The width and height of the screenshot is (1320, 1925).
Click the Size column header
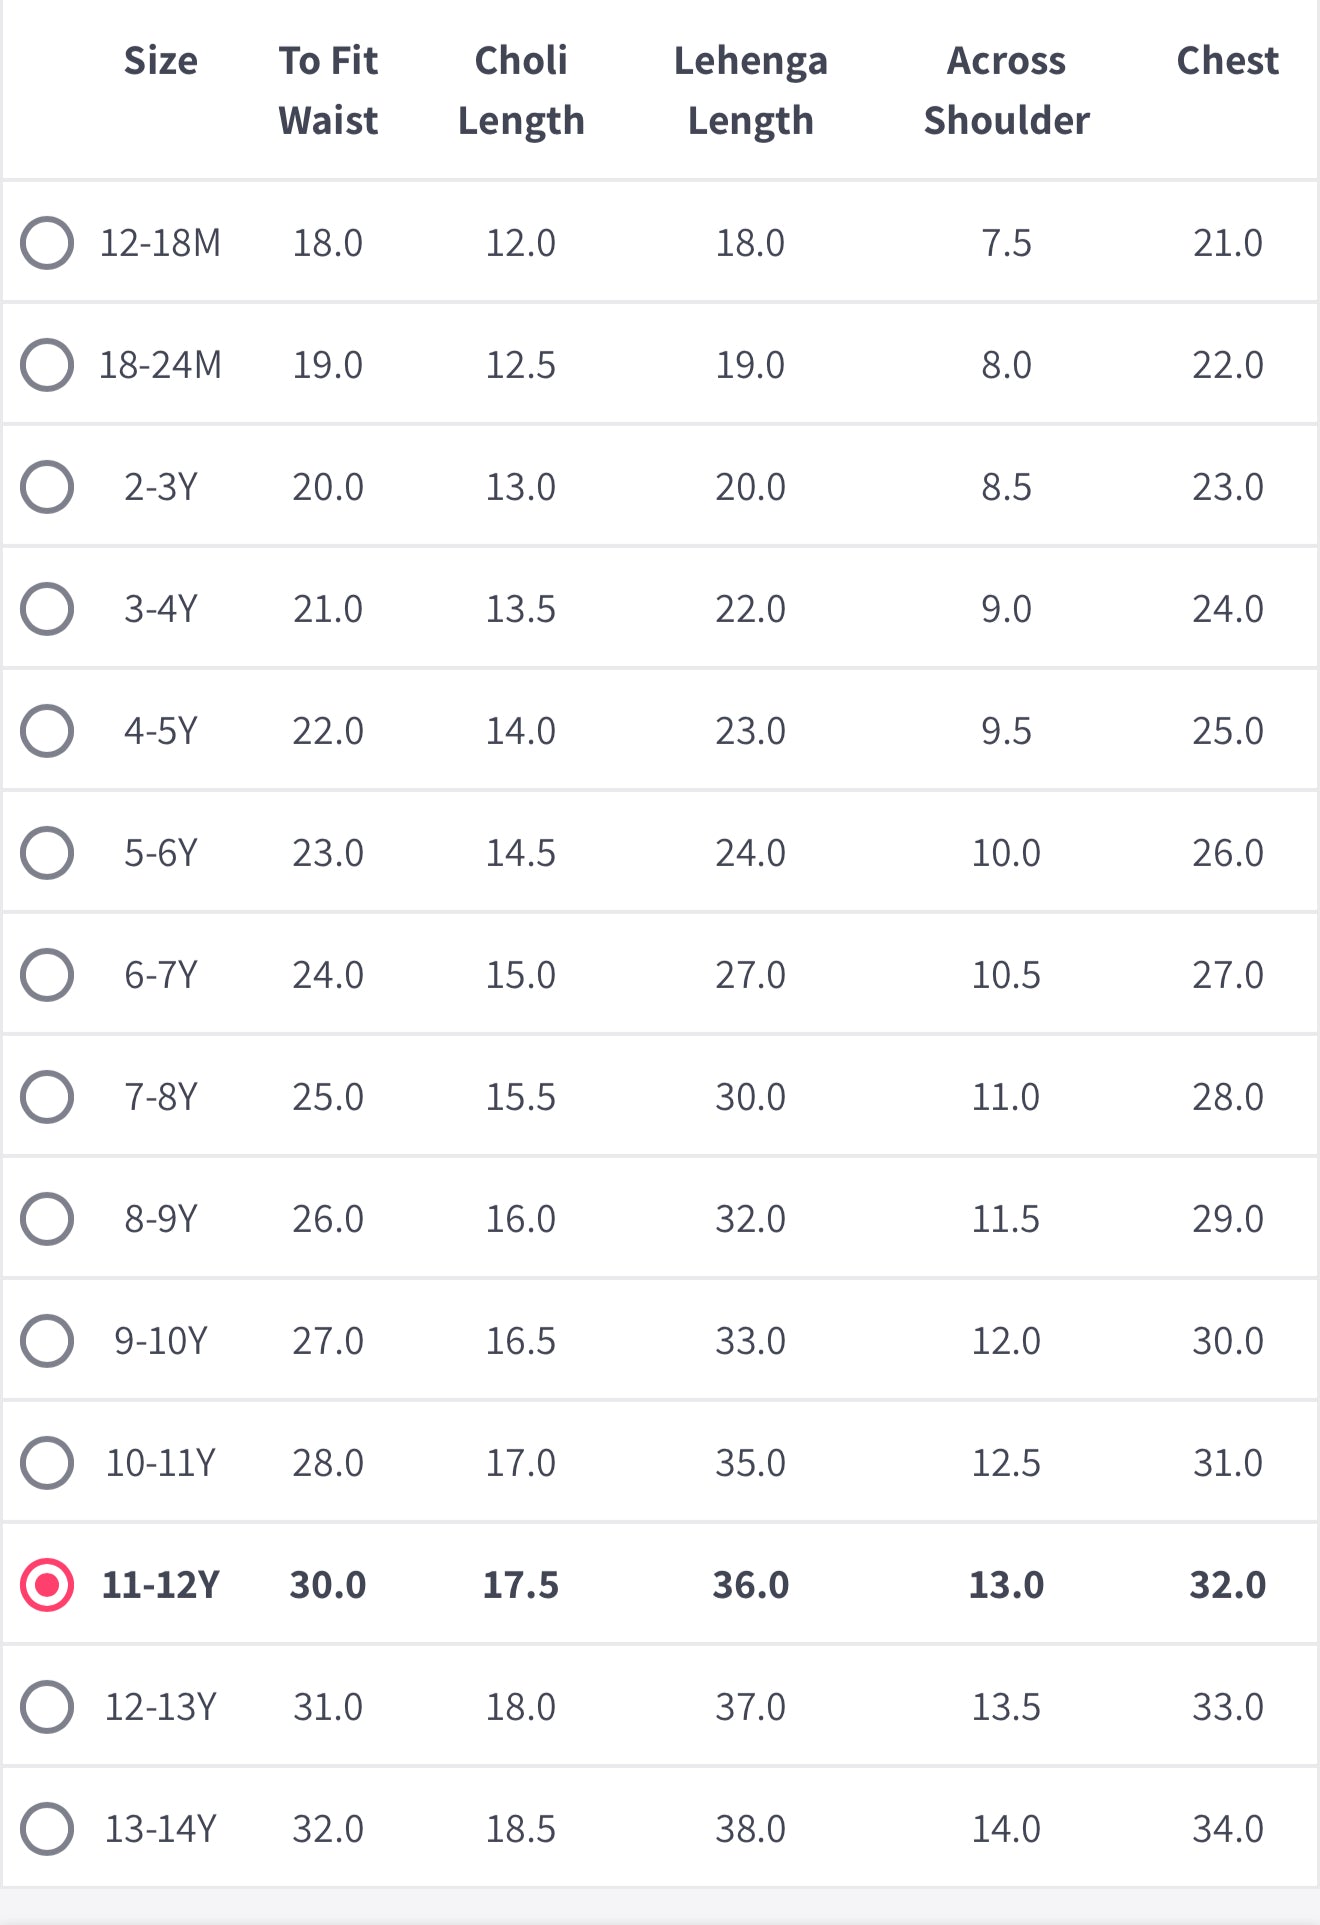point(160,61)
